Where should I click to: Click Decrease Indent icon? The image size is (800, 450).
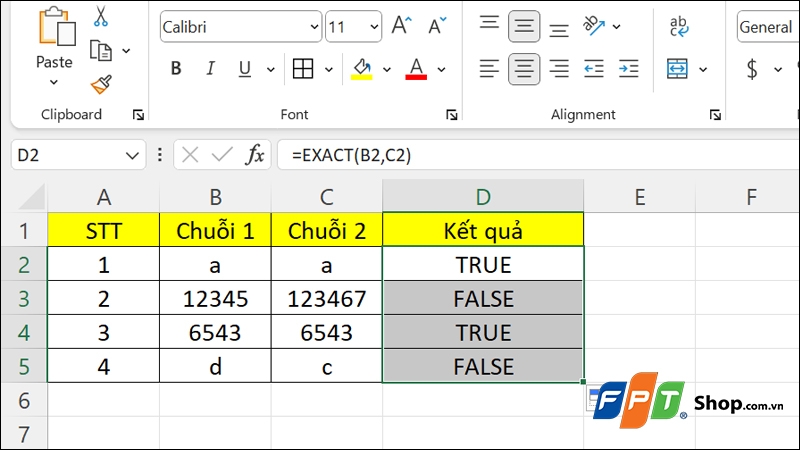click(x=594, y=68)
